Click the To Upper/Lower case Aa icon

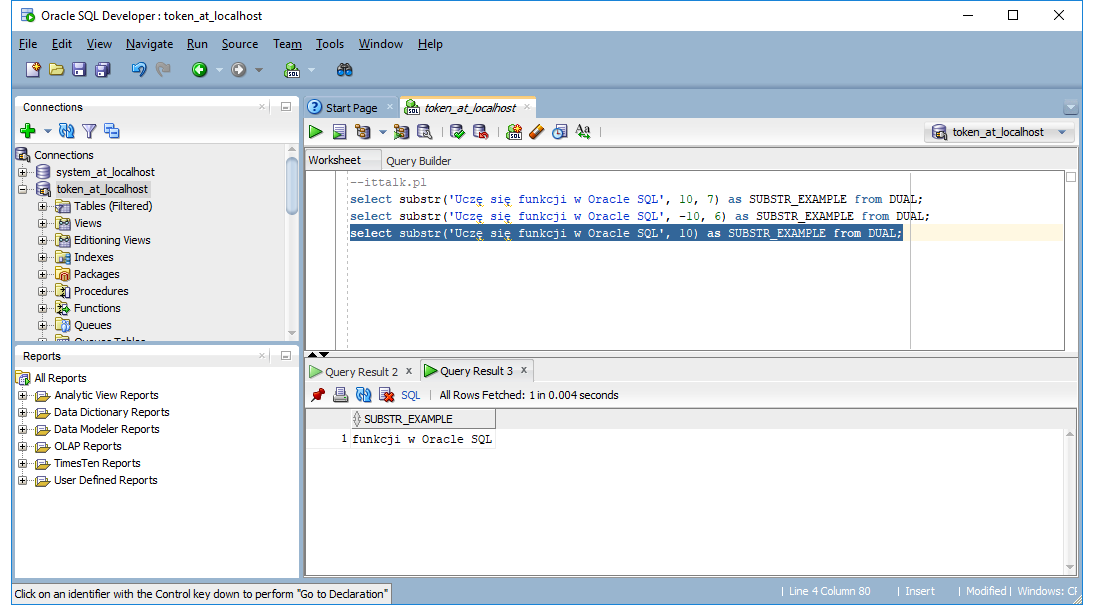pos(583,132)
